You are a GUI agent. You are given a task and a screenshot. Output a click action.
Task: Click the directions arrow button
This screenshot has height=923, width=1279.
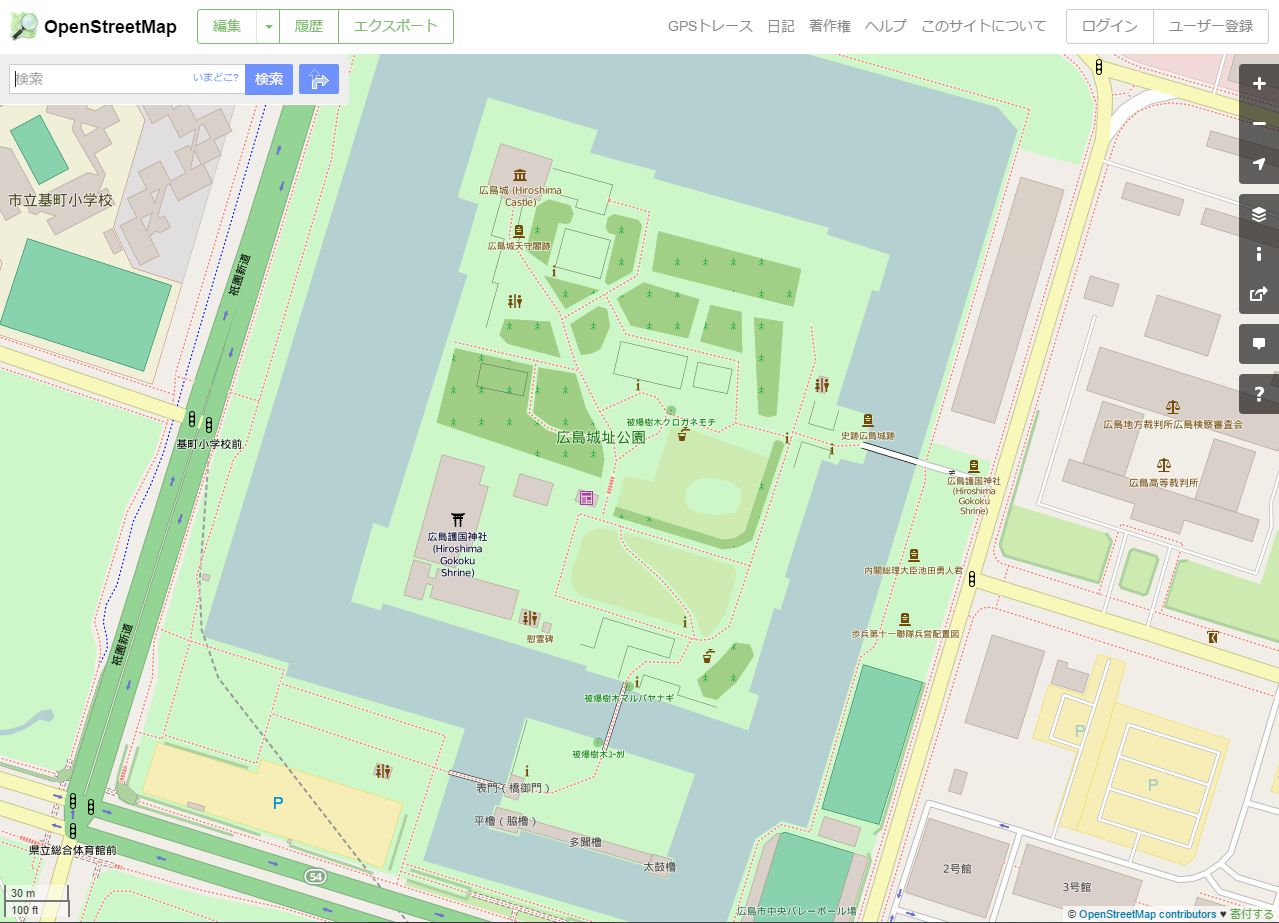pyautogui.click(x=319, y=79)
